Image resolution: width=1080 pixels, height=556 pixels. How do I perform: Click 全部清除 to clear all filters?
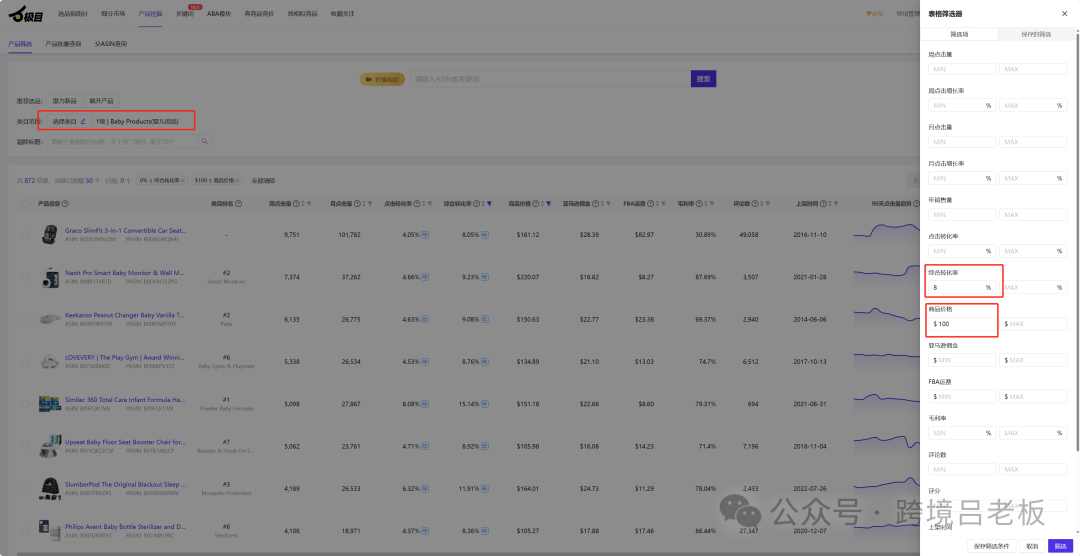(x=263, y=181)
